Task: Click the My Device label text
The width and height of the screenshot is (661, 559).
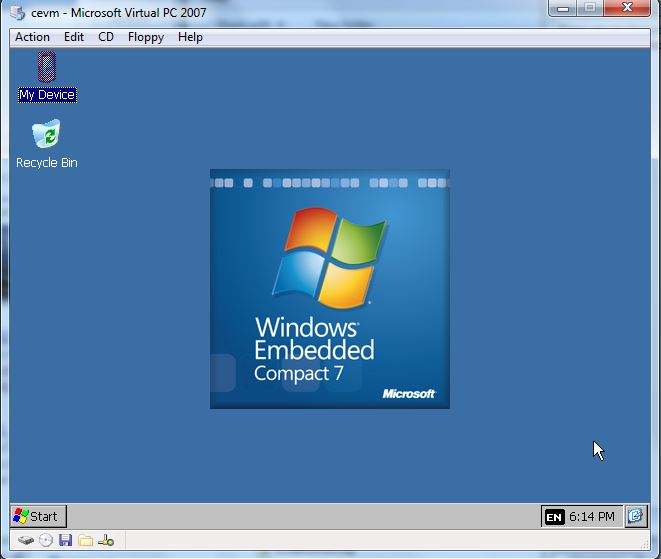Action: [47, 95]
